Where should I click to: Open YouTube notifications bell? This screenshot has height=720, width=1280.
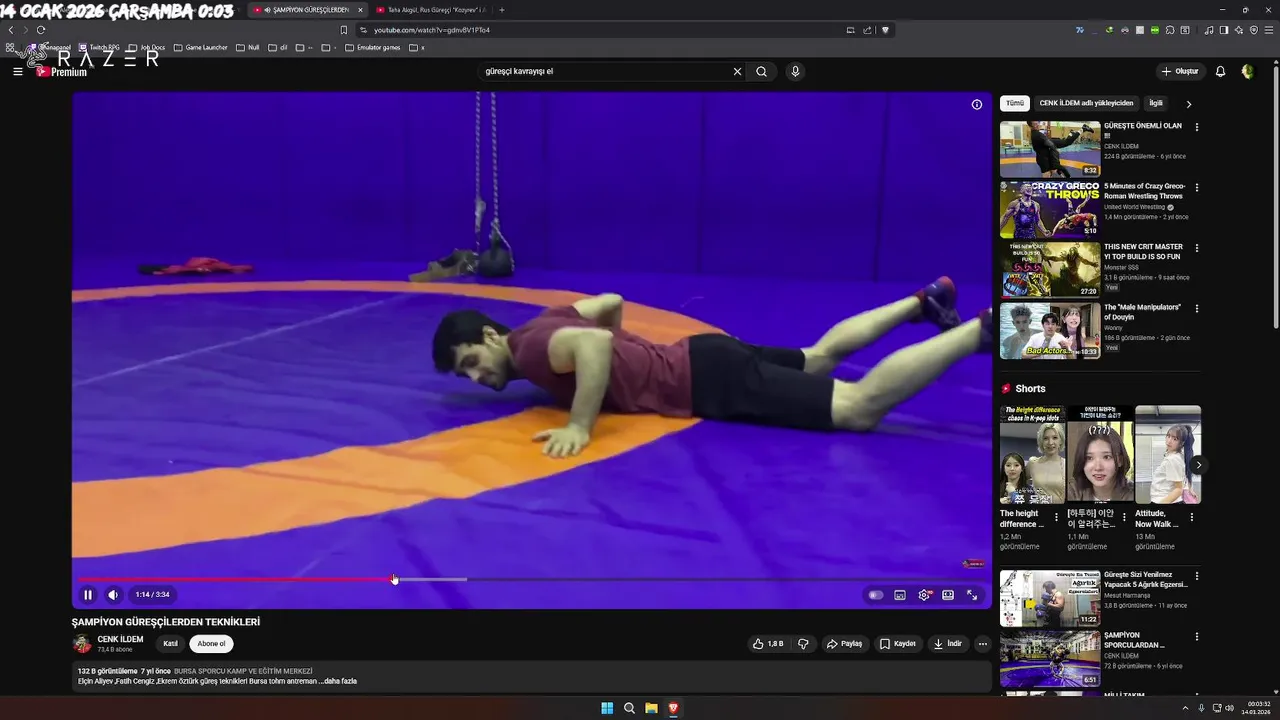[1220, 71]
